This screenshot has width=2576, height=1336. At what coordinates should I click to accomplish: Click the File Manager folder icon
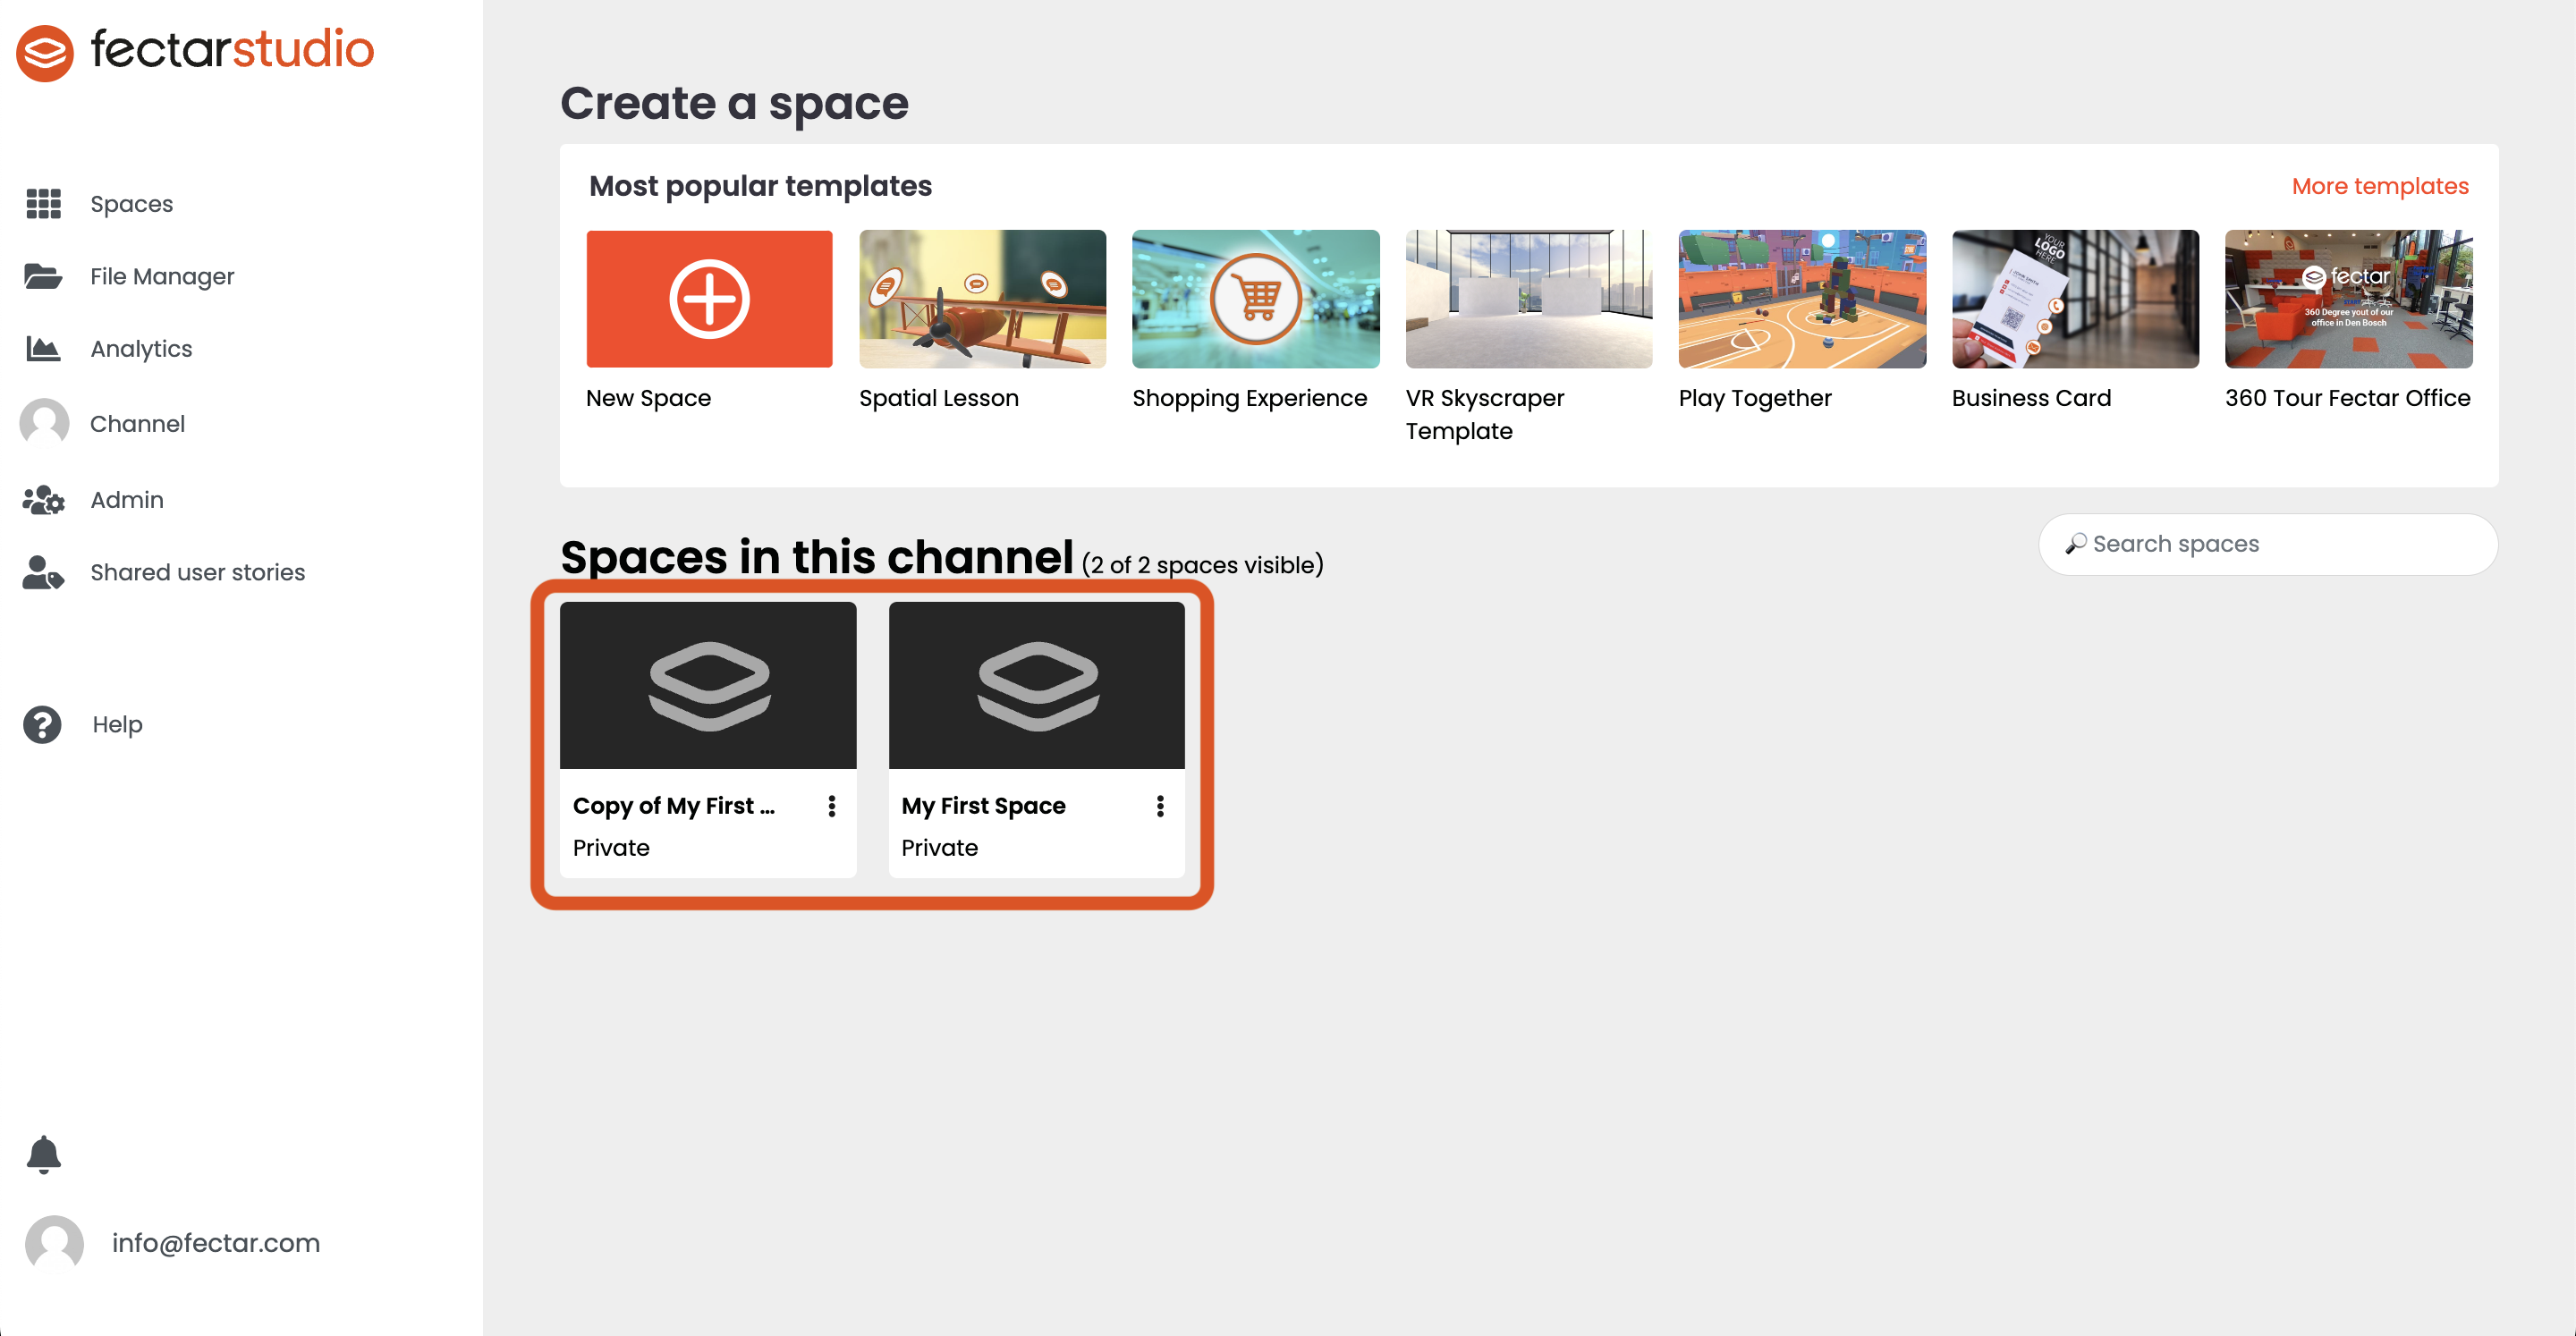tap(43, 276)
